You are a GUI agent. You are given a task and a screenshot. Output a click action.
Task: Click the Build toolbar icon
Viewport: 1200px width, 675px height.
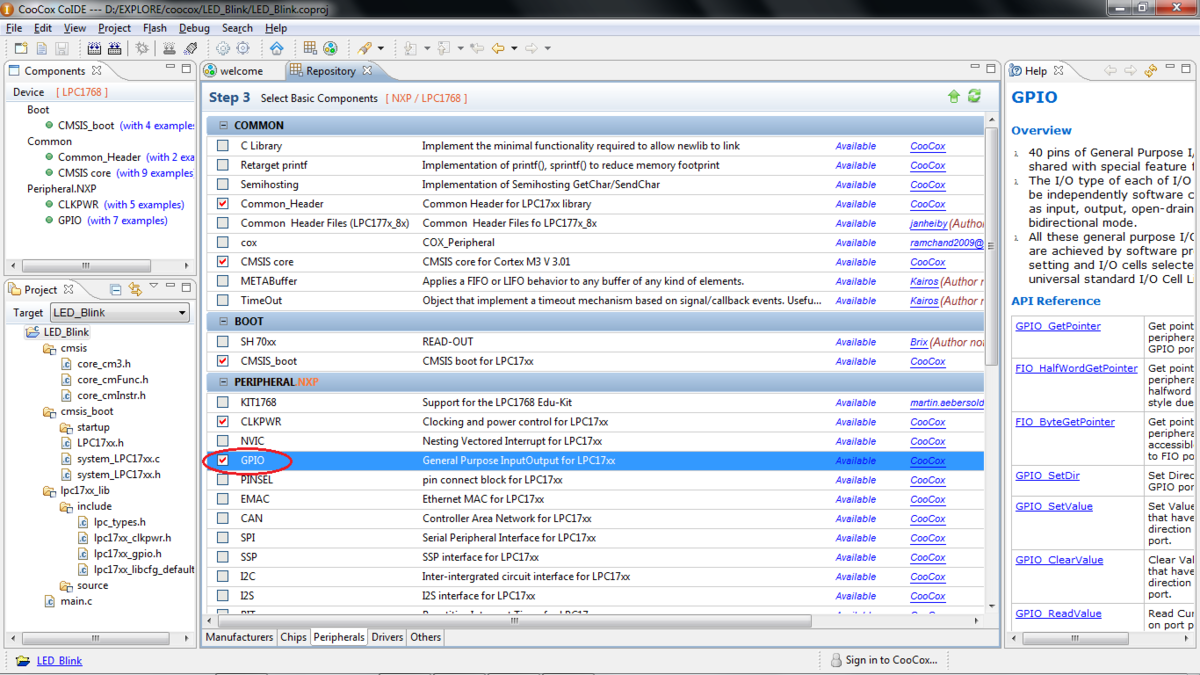(x=94, y=48)
